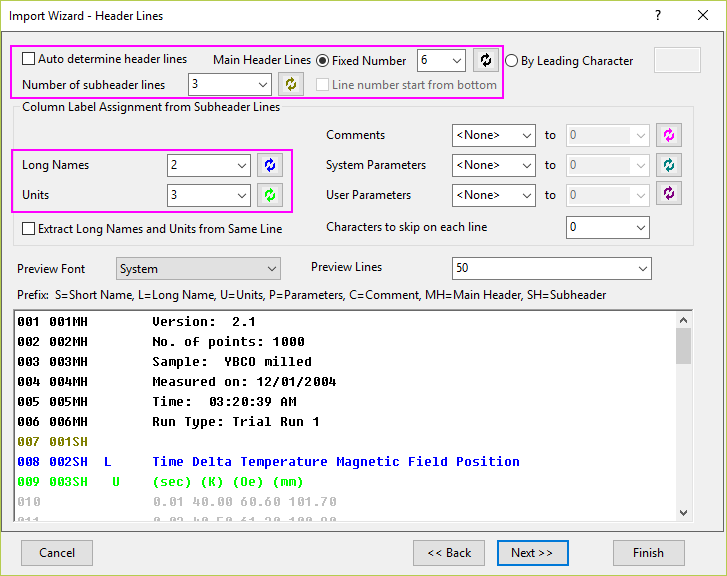Image resolution: width=727 pixels, height=576 pixels.
Task: Click the Finish button
Action: pos(648,553)
